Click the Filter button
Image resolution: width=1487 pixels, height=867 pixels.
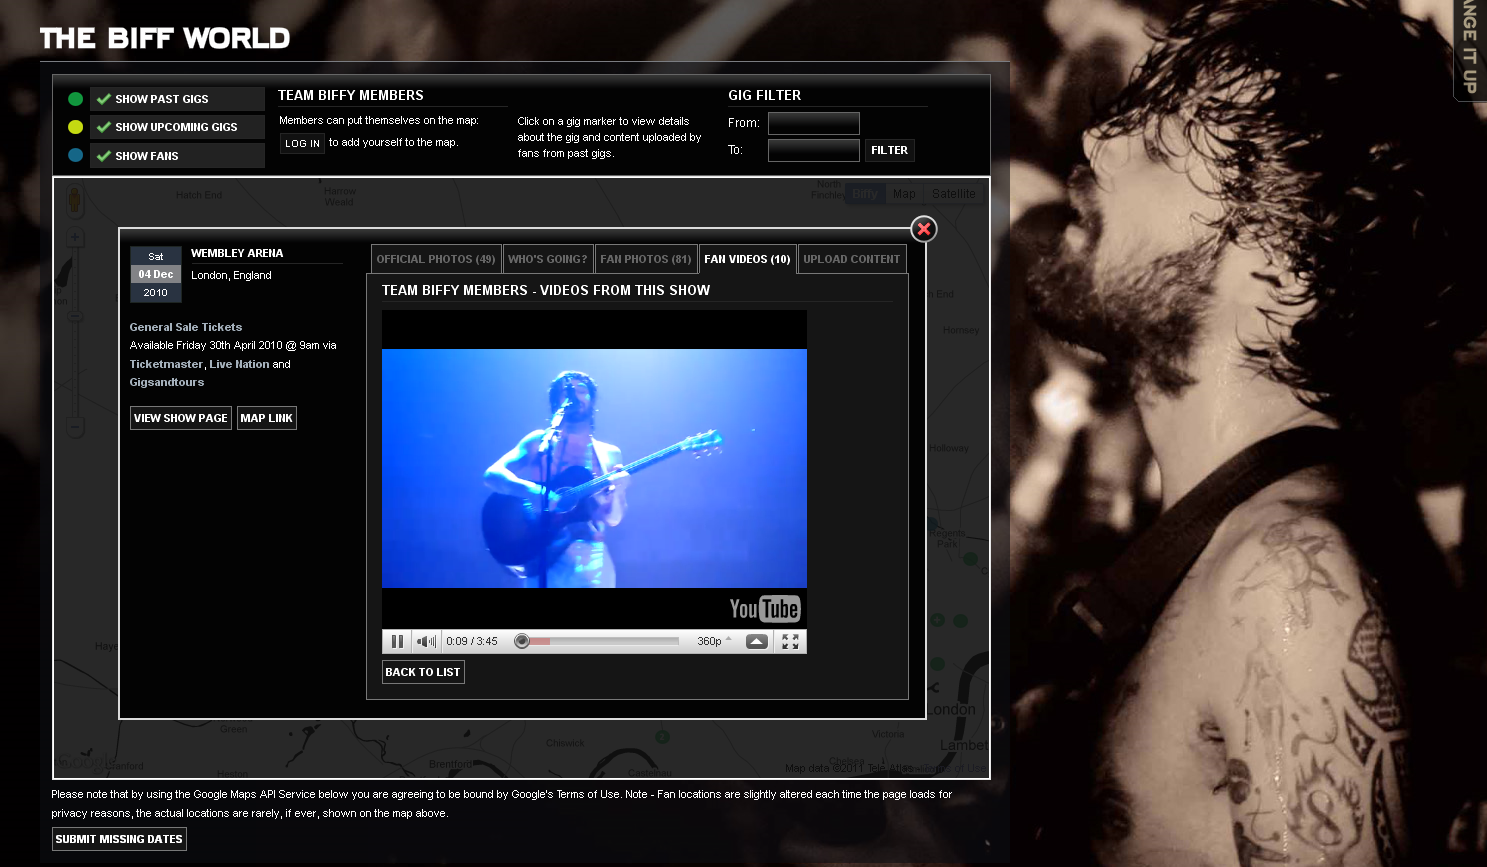[x=889, y=150]
